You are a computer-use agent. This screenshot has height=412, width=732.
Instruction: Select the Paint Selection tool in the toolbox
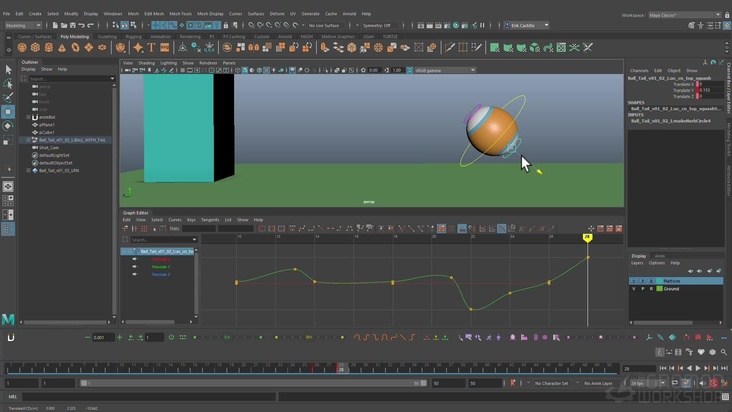[x=8, y=97]
